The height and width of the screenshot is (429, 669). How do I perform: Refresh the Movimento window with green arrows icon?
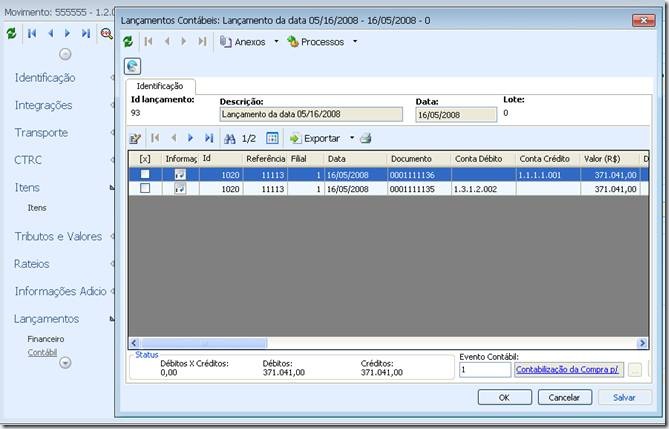(11, 33)
